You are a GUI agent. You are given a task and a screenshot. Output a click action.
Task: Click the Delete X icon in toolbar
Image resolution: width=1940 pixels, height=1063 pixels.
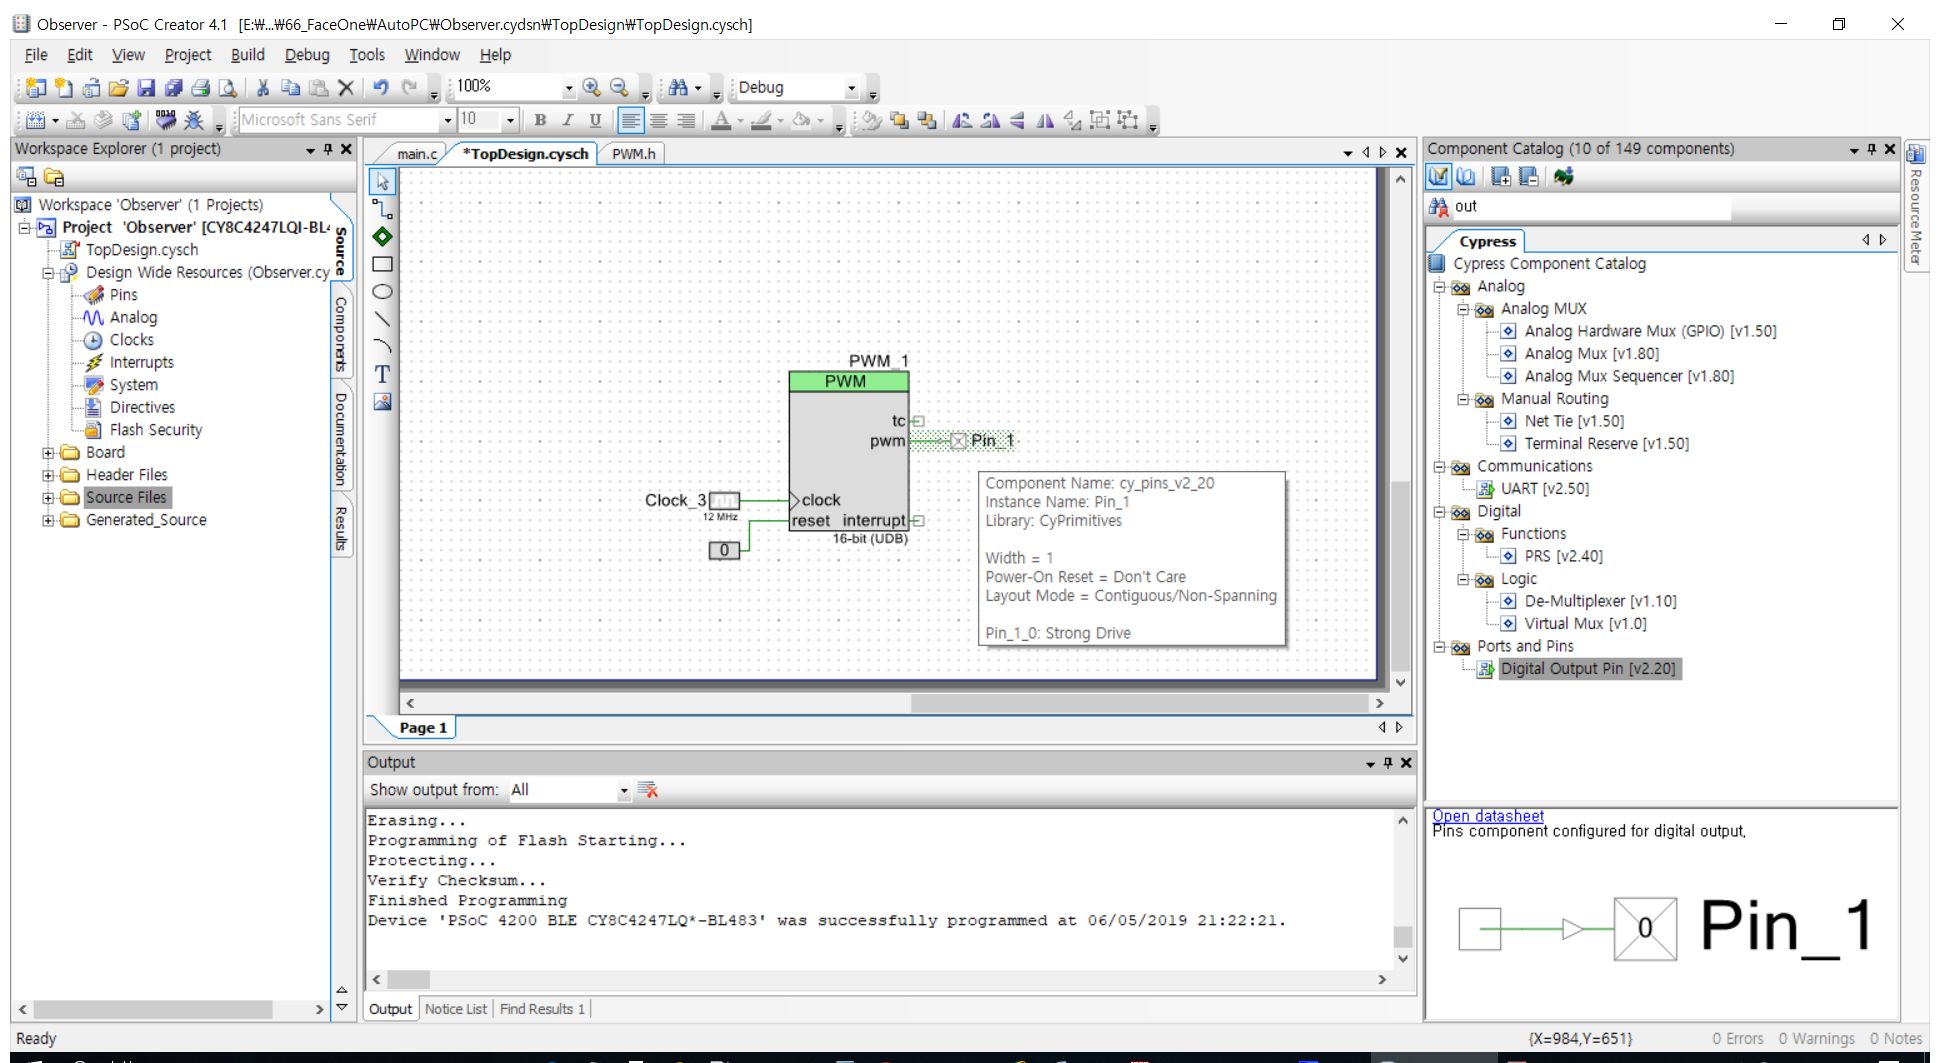pos(346,88)
